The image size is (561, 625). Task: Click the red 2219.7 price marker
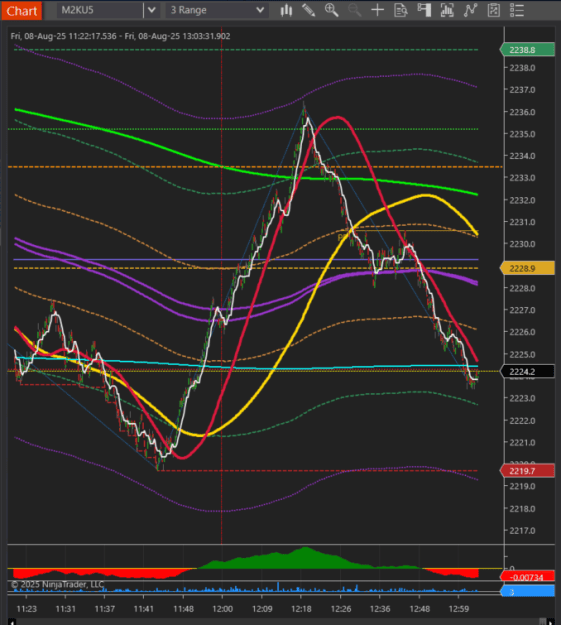coord(527,471)
